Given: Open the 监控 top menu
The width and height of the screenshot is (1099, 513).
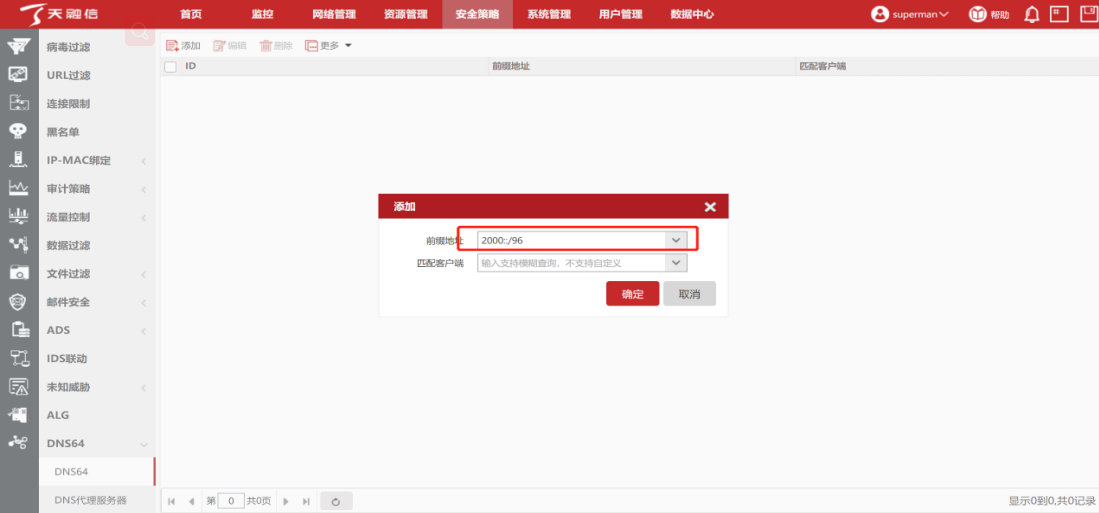Looking at the screenshot, I should pos(262,14).
